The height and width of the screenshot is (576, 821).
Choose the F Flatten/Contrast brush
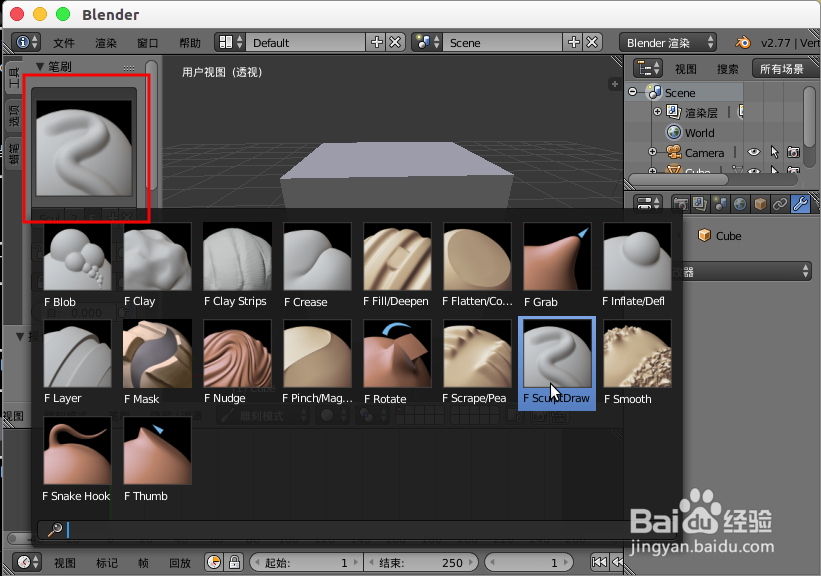click(477, 265)
